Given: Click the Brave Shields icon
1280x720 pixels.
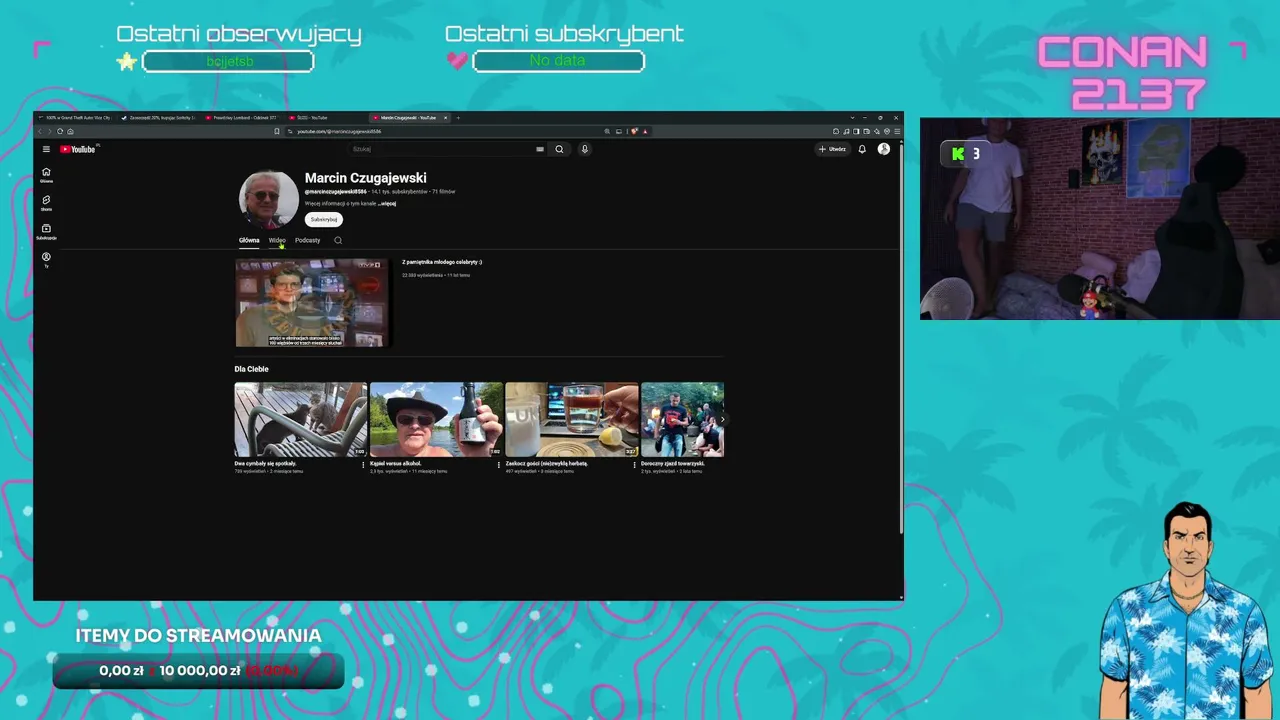Looking at the screenshot, I should click(634, 131).
